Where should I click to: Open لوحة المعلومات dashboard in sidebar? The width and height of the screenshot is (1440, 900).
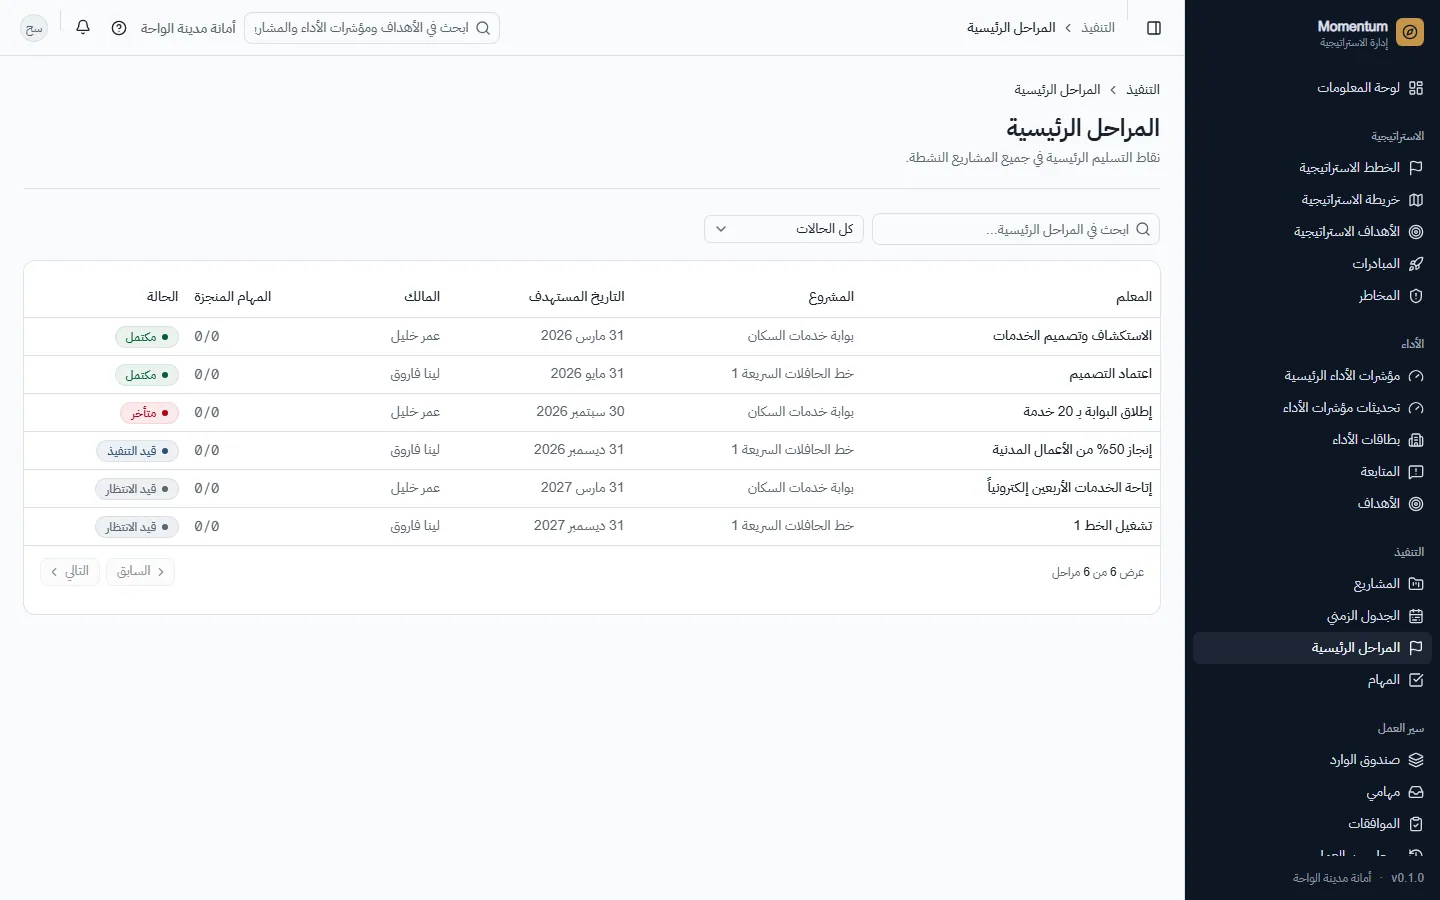click(x=1312, y=88)
